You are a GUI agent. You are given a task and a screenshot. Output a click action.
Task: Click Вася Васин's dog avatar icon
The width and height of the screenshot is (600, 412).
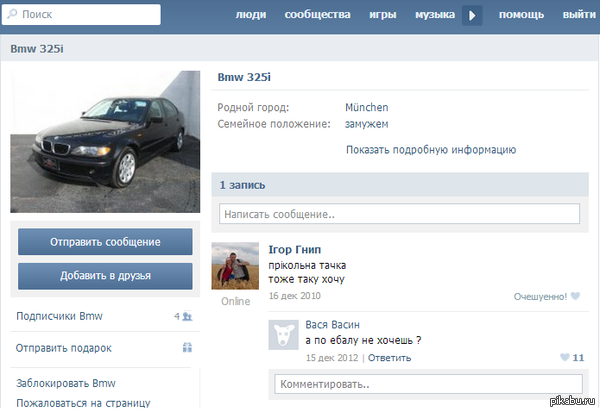pos(283,335)
